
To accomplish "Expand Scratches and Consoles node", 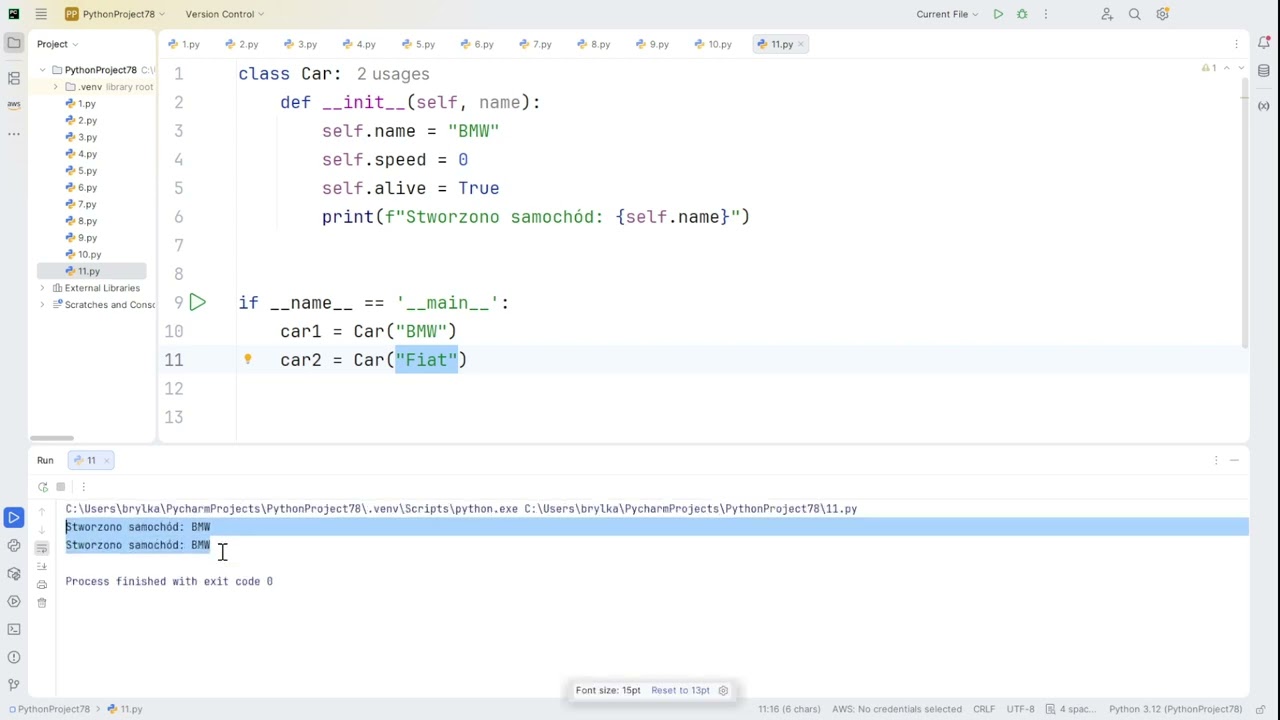I will click(x=43, y=305).
